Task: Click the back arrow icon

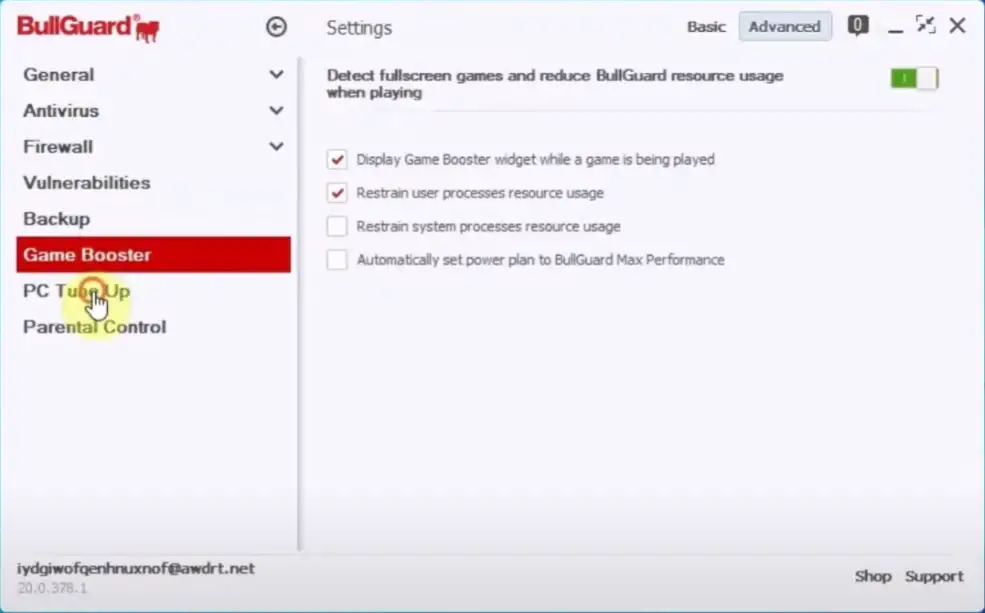Action: pos(276,27)
